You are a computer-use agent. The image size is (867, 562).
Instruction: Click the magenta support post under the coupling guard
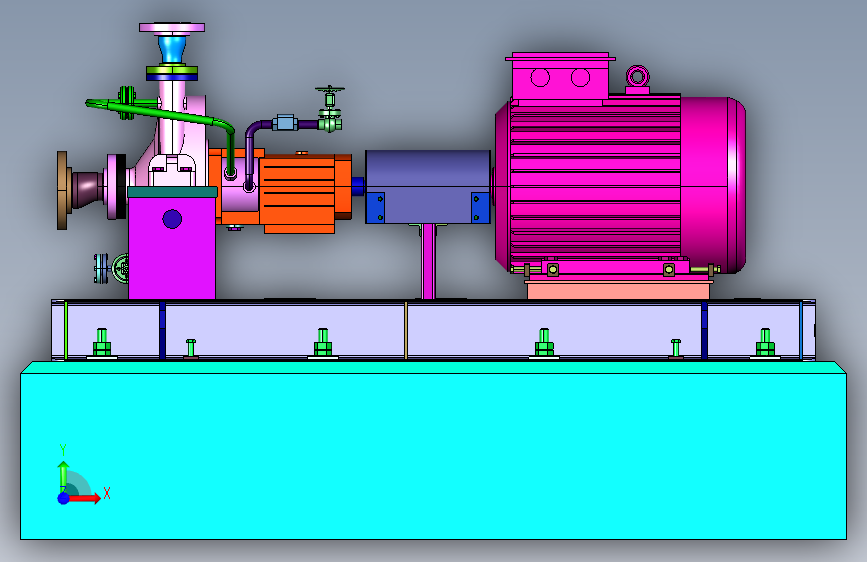(429, 262)
